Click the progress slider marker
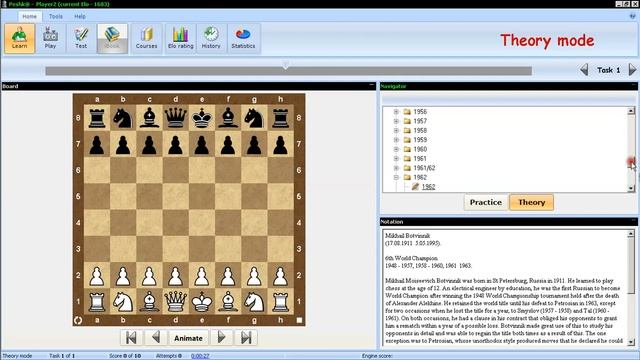The width and height of the screenshot is (640, 360). click(286, 64)
